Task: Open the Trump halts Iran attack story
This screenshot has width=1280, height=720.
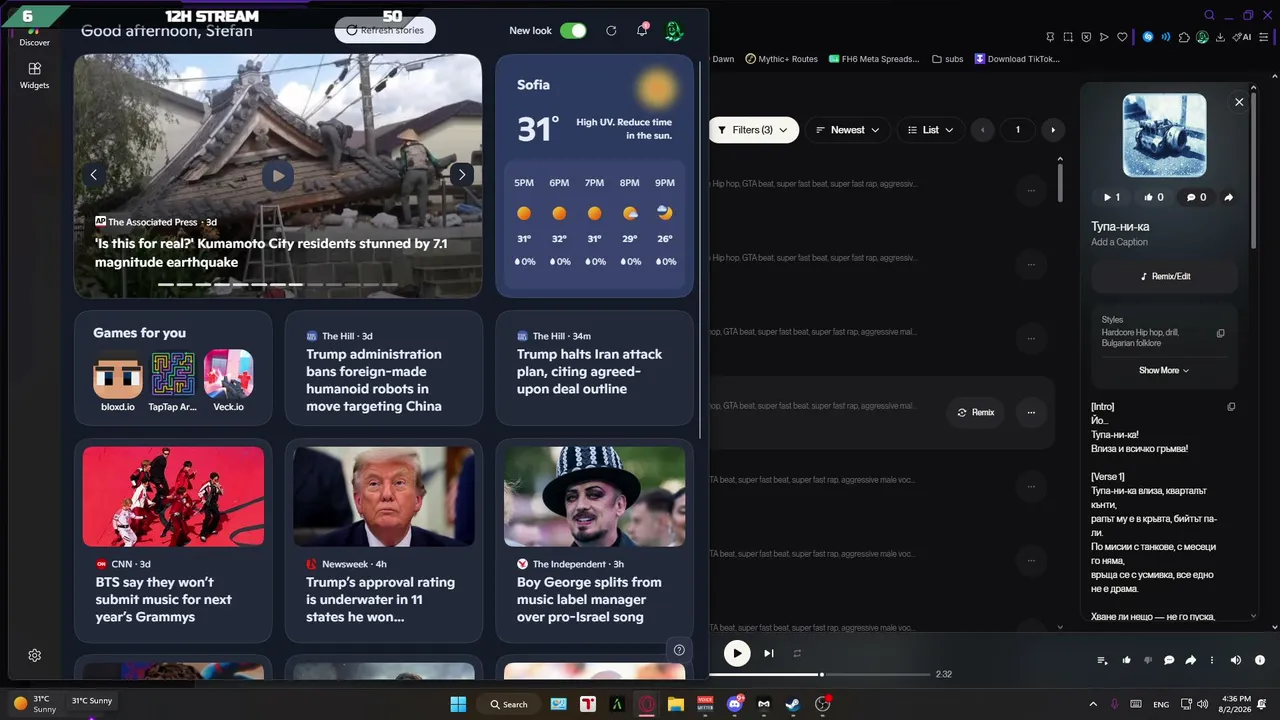Action: coord(594,368)
